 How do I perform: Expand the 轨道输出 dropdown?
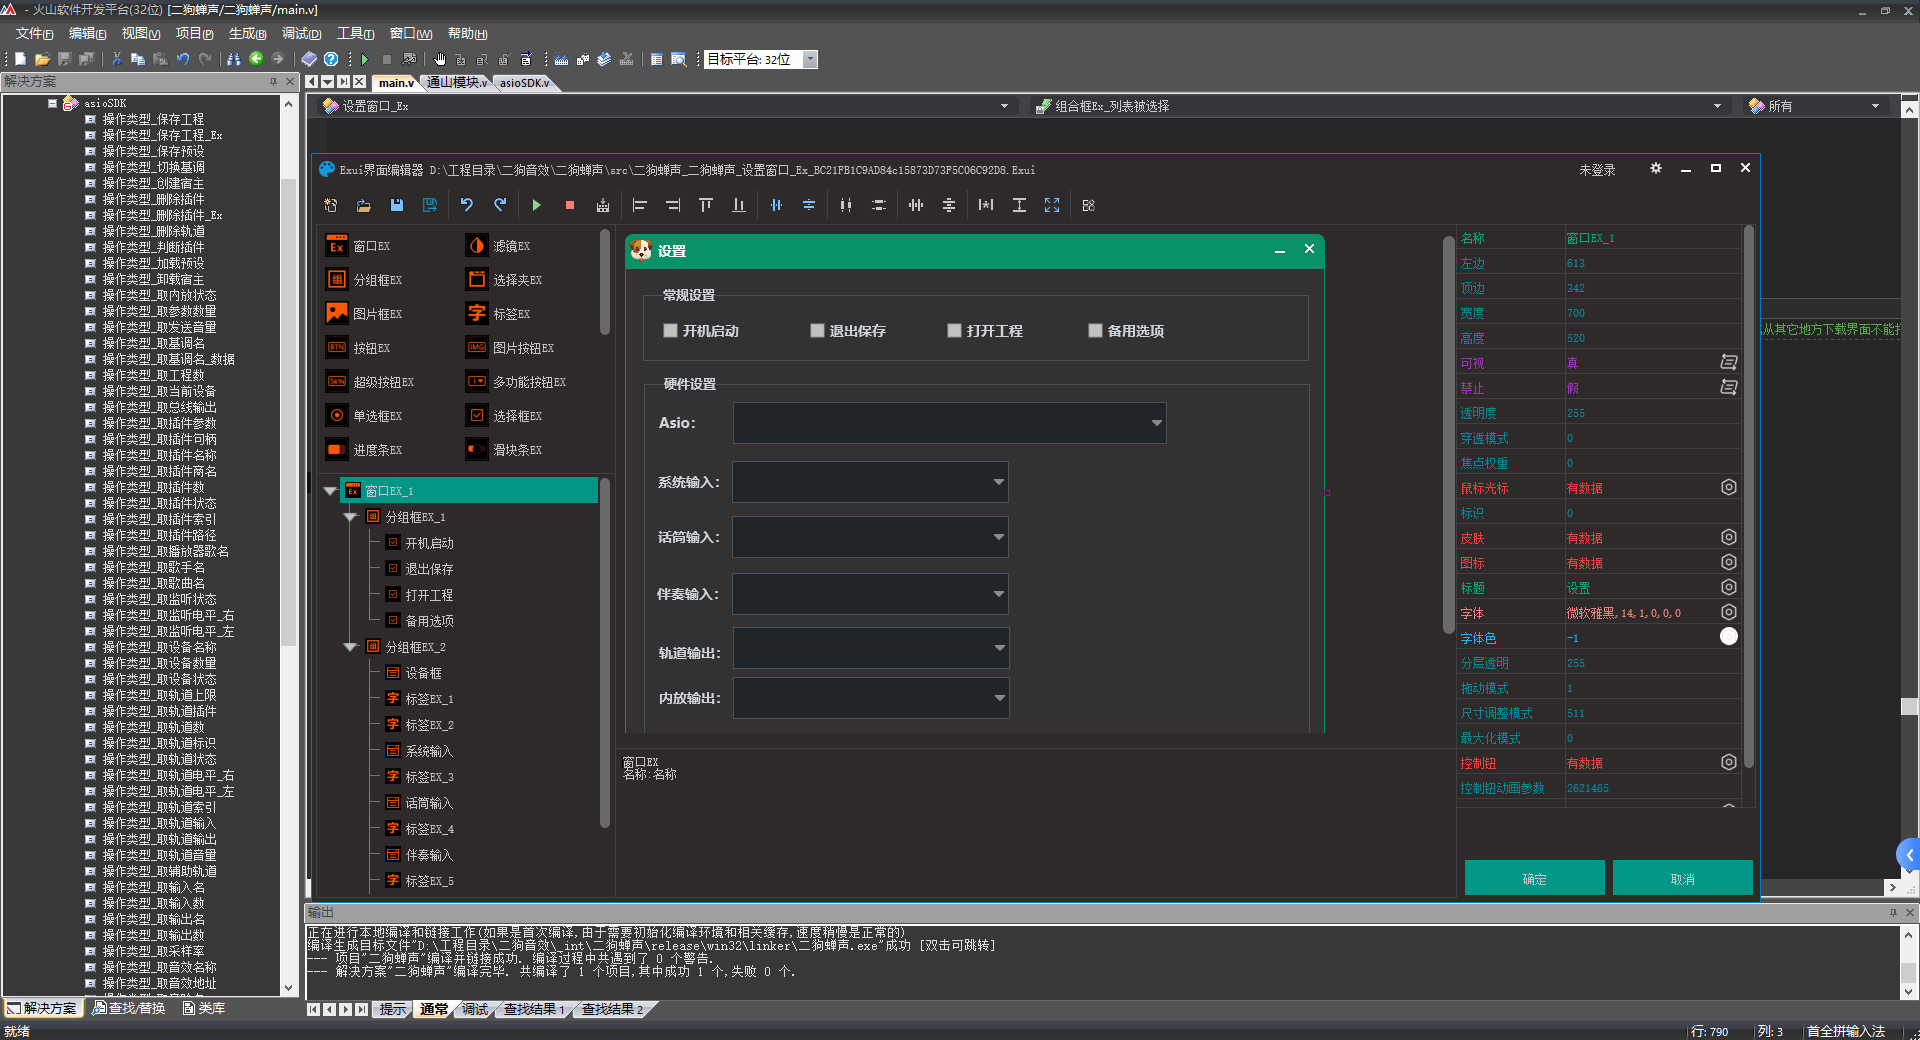pyautogui.click(x=871, y=648)
